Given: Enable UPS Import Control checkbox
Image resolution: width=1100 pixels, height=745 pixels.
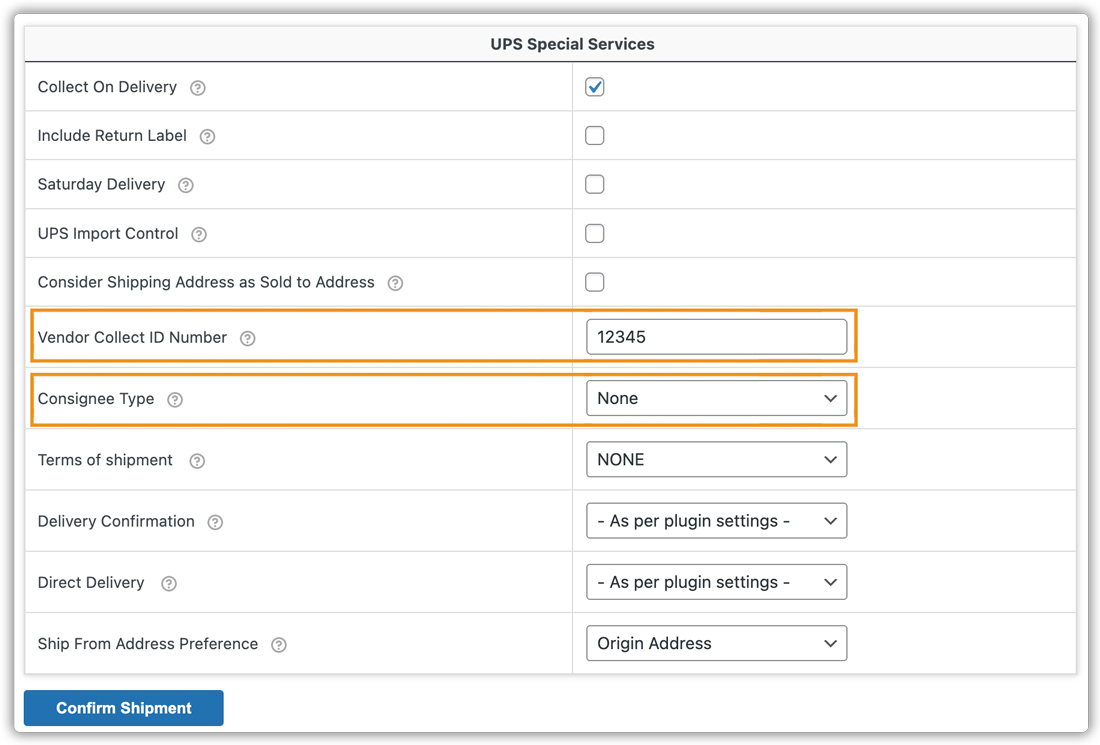Looking at the screenshot, I should click(594, 233).
